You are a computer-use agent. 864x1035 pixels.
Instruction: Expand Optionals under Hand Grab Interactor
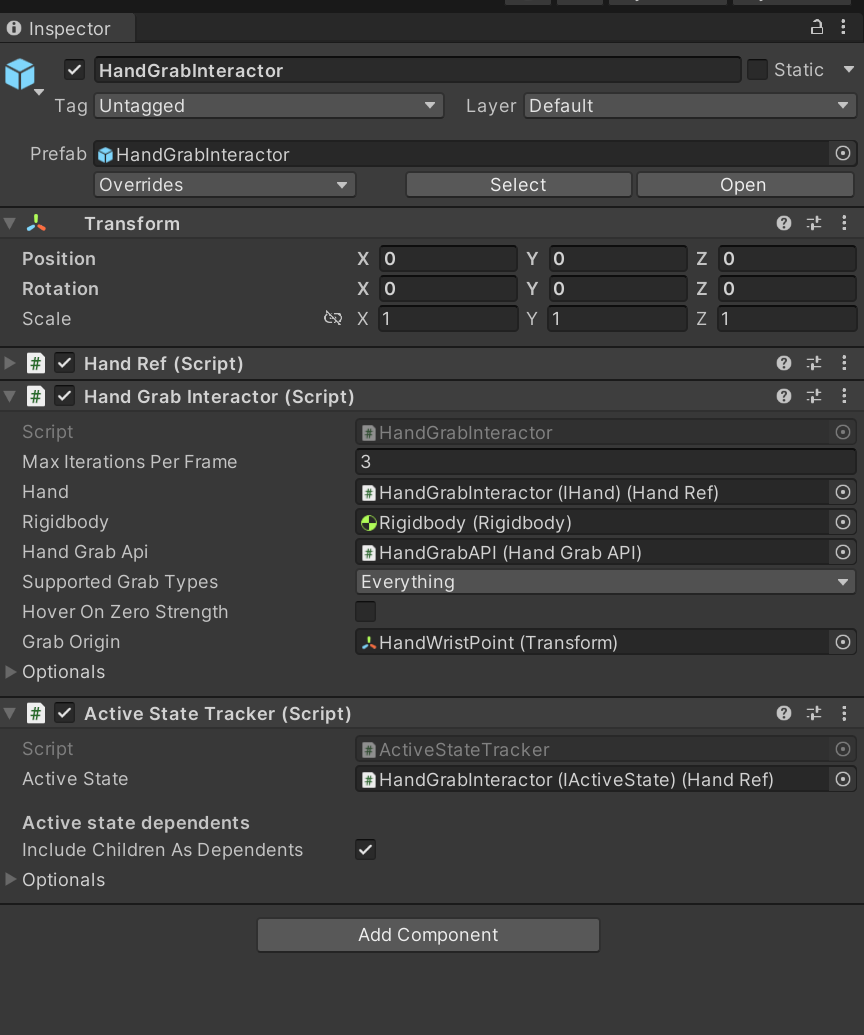click(11, 672)
